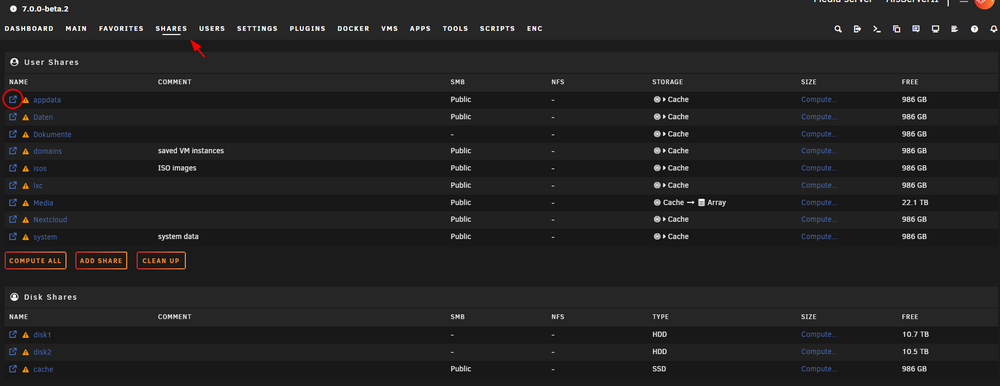Browse the Media share via its icon

[x=13, y=202]
